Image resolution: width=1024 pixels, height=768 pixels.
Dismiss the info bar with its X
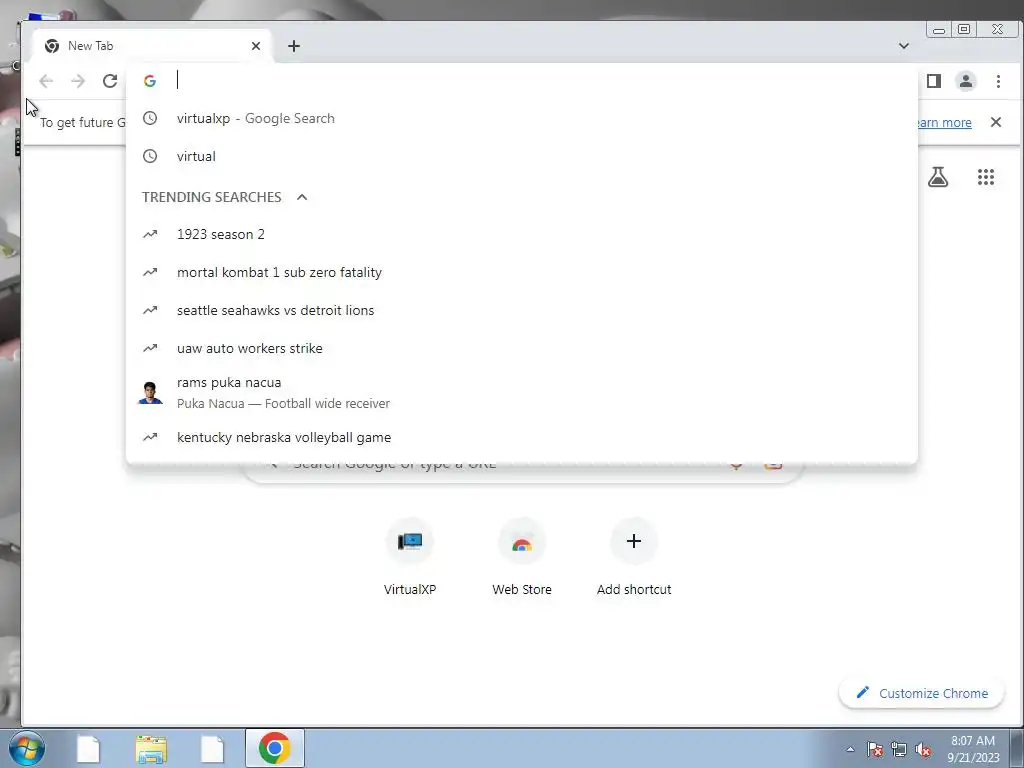tap(996, 122)
